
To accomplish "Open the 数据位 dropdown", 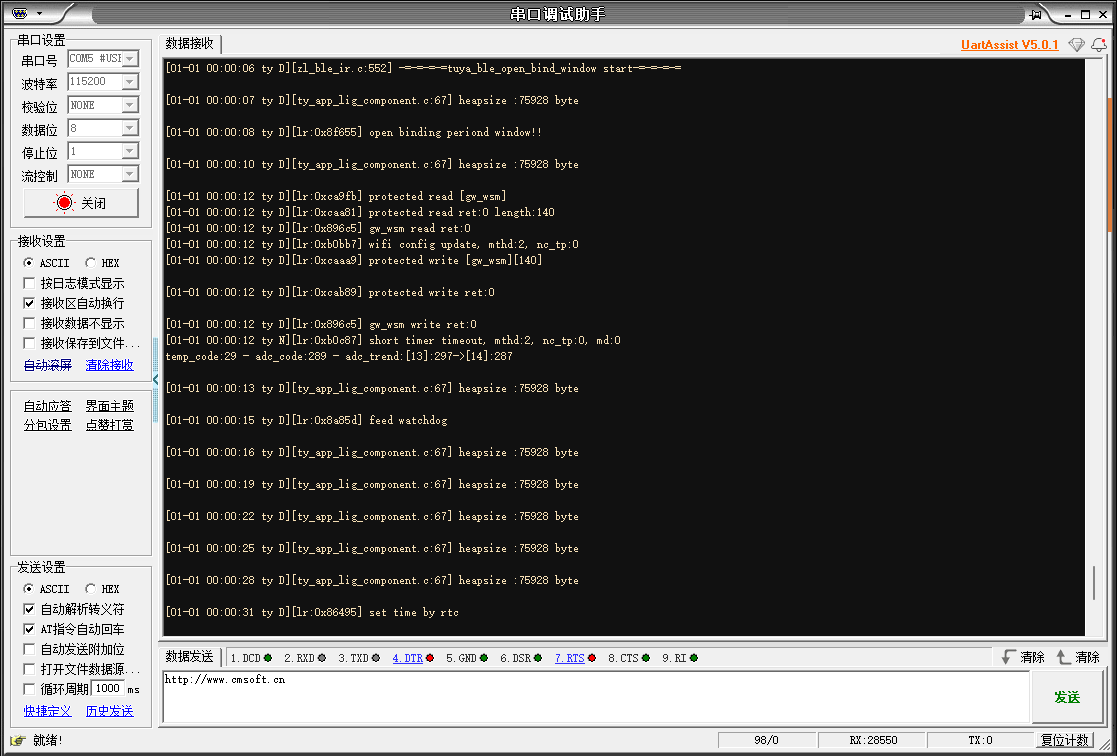I will 130,128.
